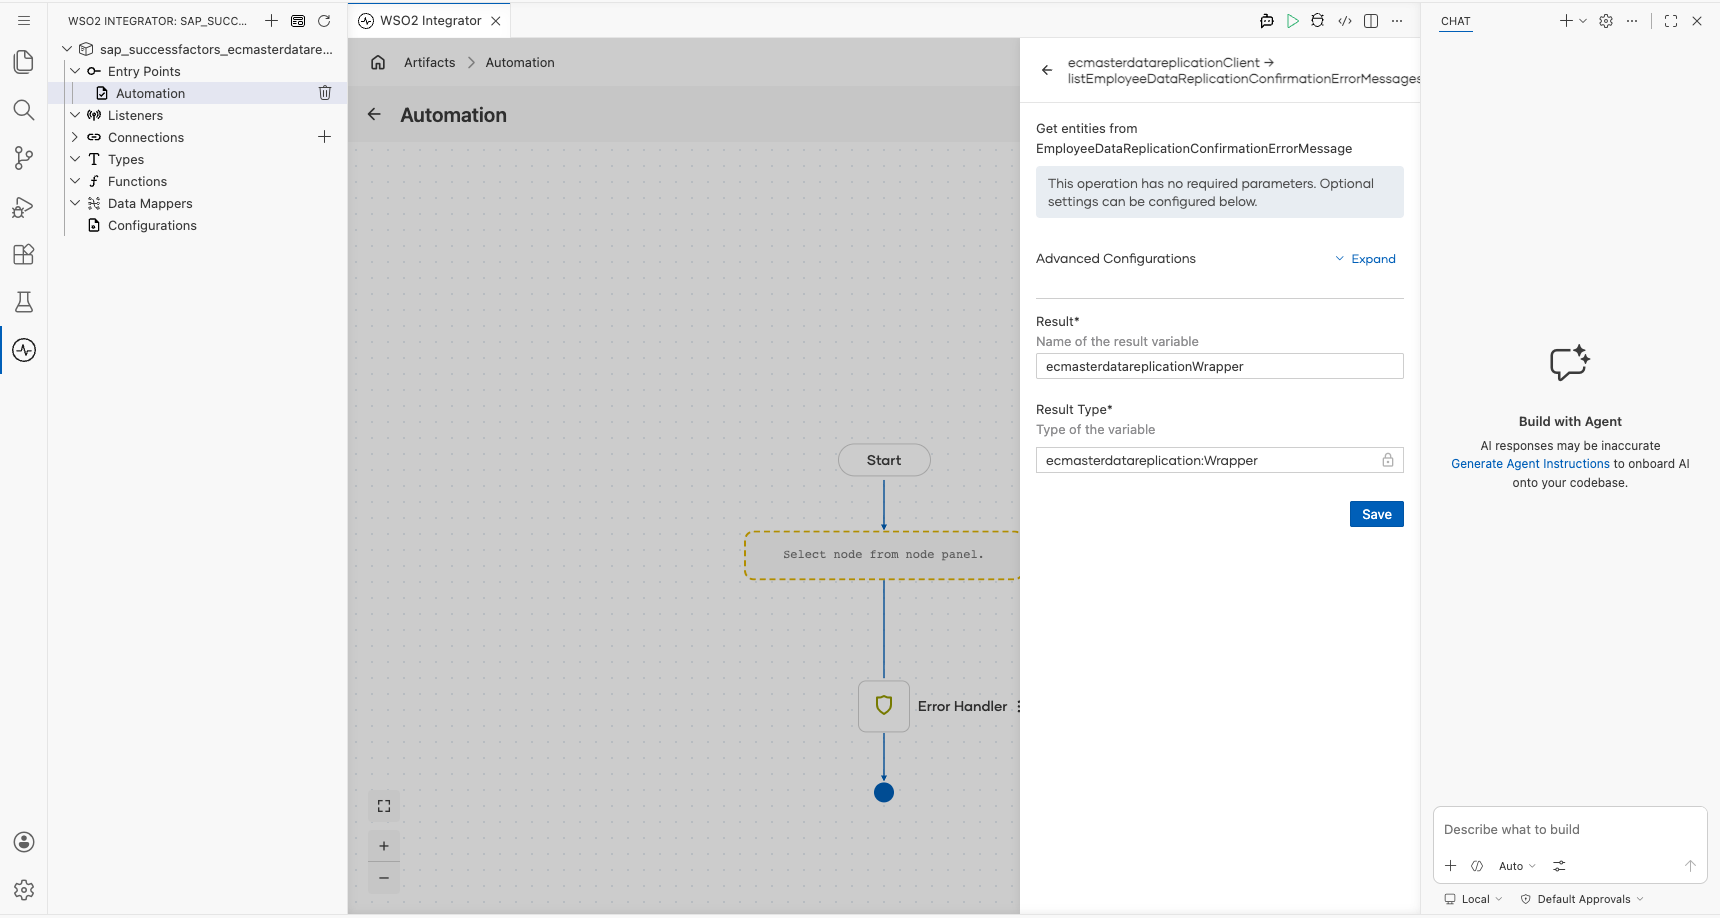The height and width of the screenshot is (918, 1720).
Task: Expand the Connections tree node
Action: 75,137
